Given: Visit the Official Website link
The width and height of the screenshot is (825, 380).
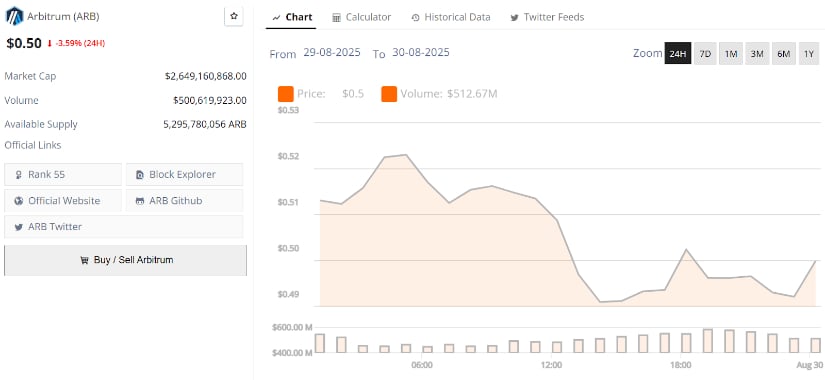Looking at the screenshot, I should coord(63,201).
